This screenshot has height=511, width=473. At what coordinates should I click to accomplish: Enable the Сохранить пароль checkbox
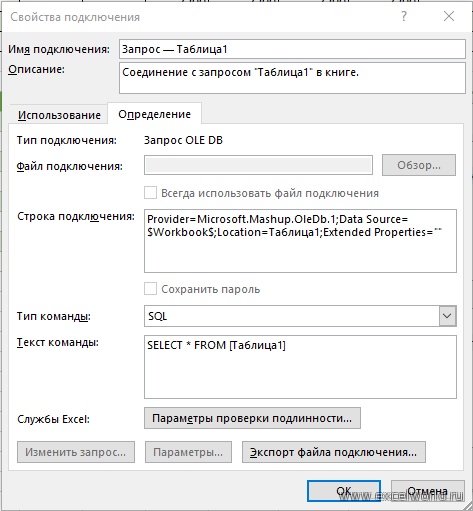(150, 289)
